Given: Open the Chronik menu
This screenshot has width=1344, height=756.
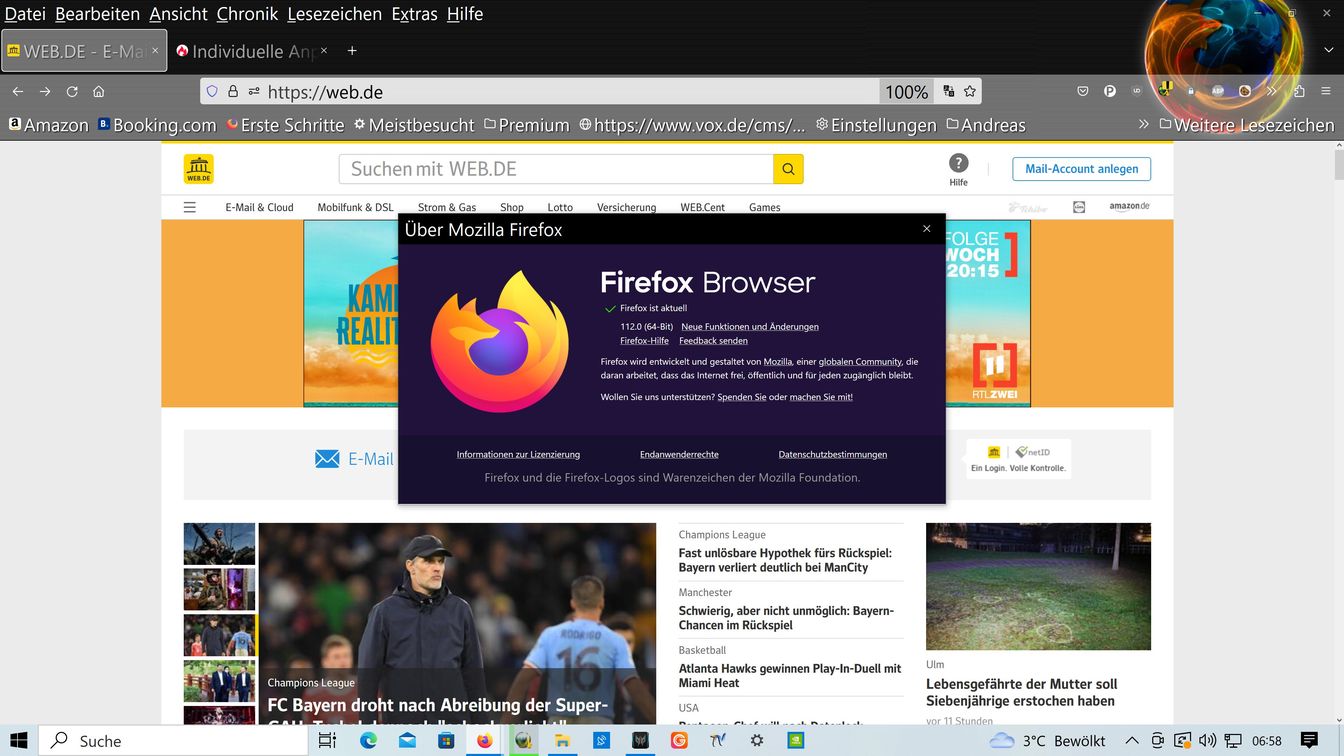Looking at the screenshot, I should [247, 14].
